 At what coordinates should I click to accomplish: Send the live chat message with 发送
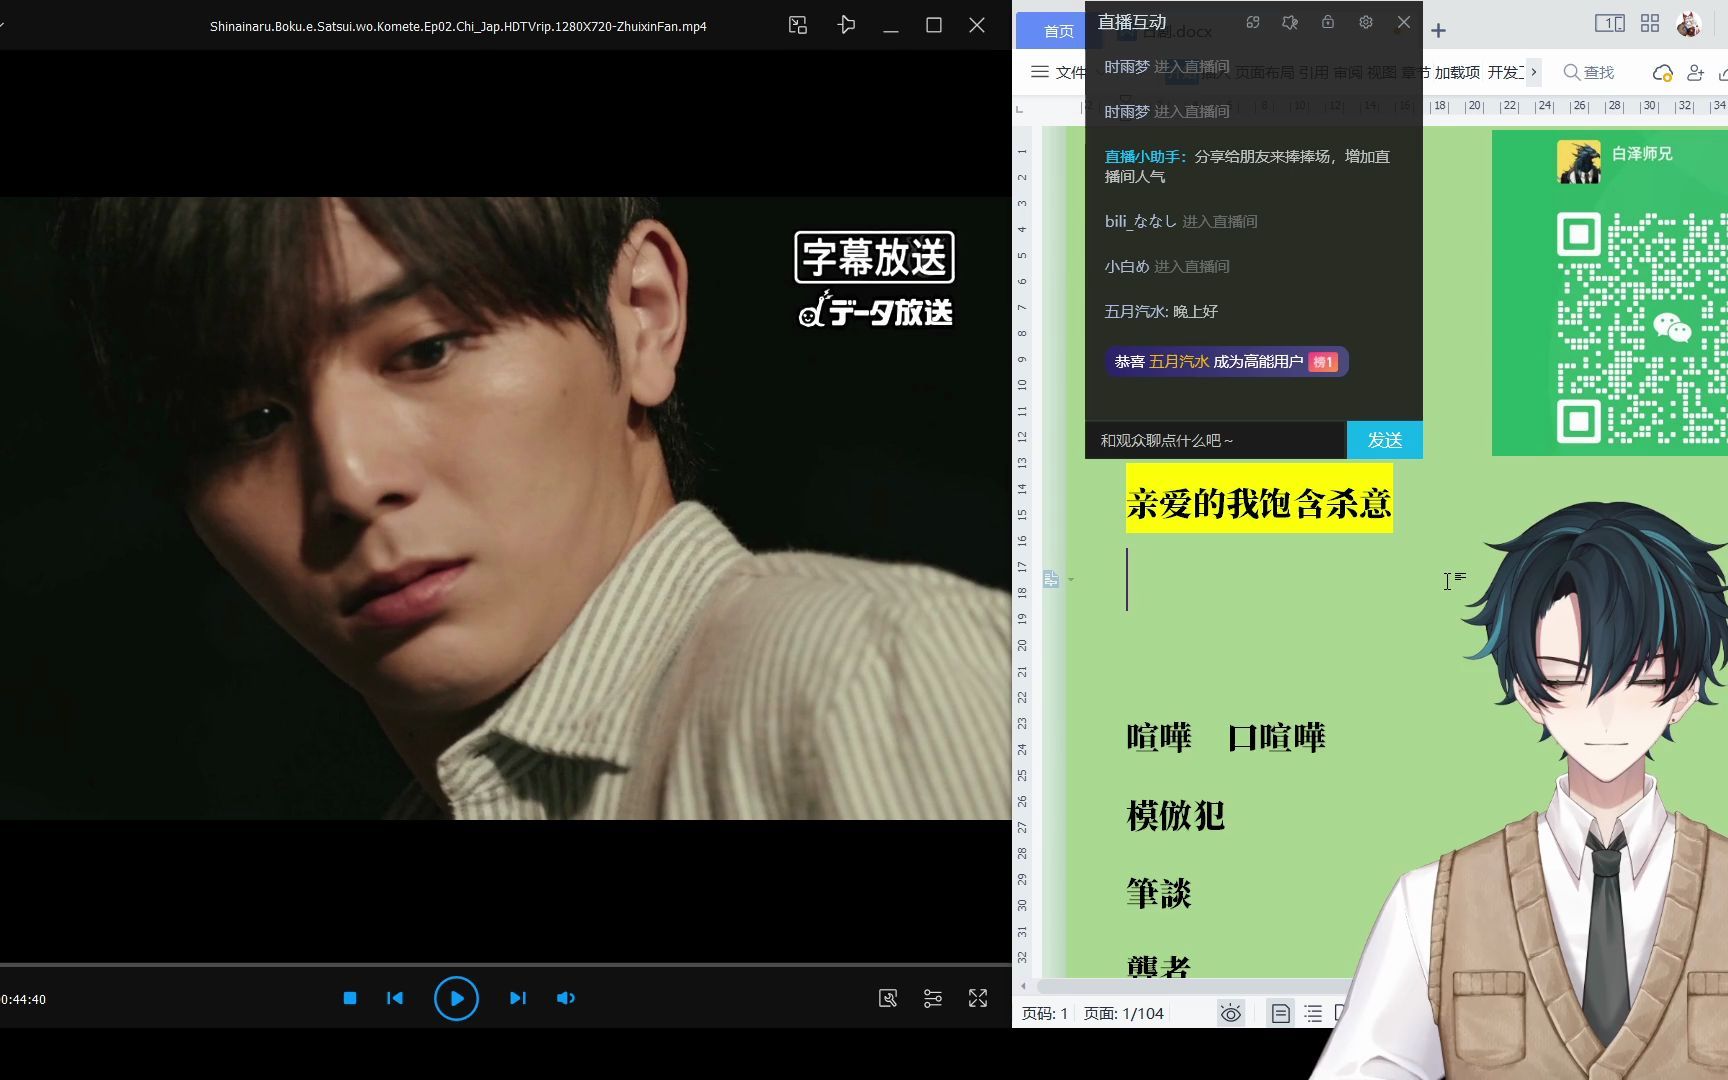point(1385,440)
